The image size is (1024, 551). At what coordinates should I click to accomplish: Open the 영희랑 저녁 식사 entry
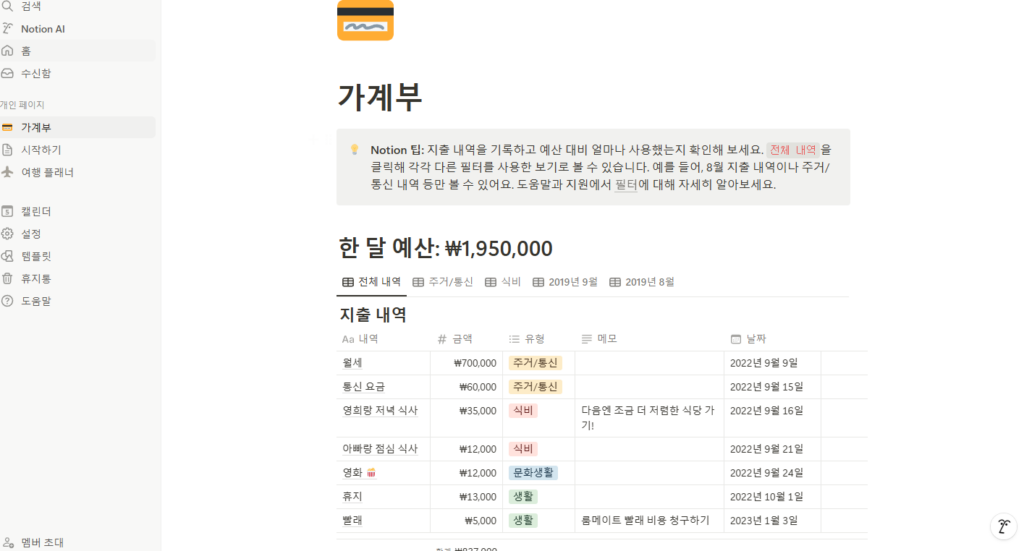coord(380,411)
